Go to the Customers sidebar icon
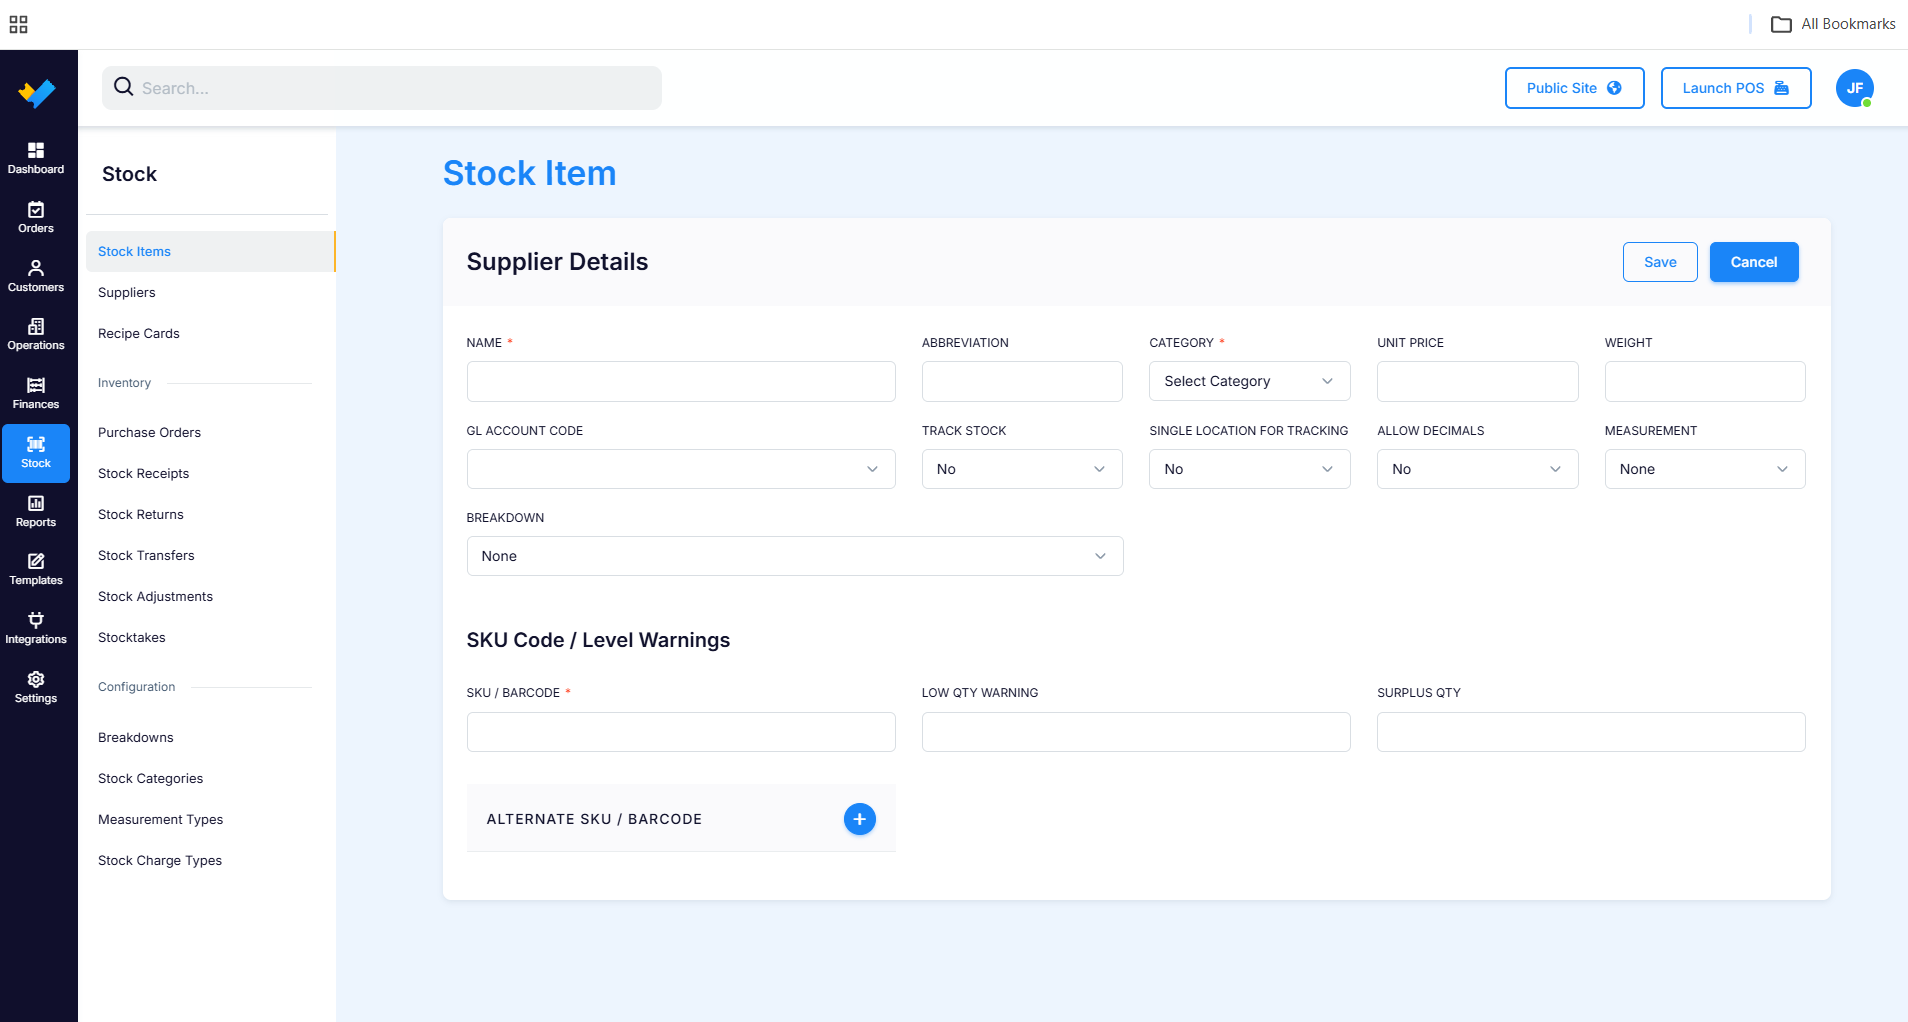 [36, 276]
